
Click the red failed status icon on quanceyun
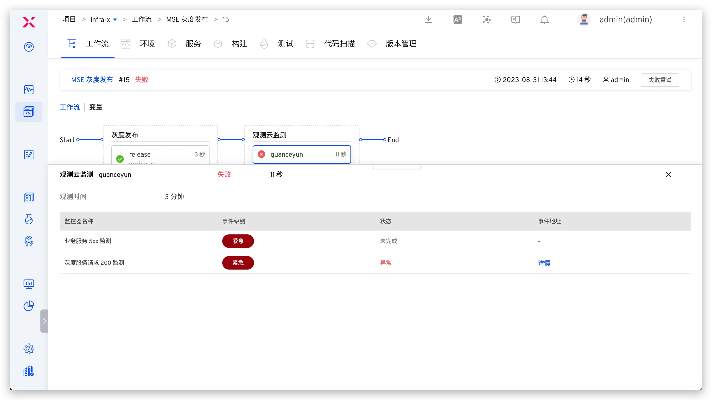click(x=261, y=154)
